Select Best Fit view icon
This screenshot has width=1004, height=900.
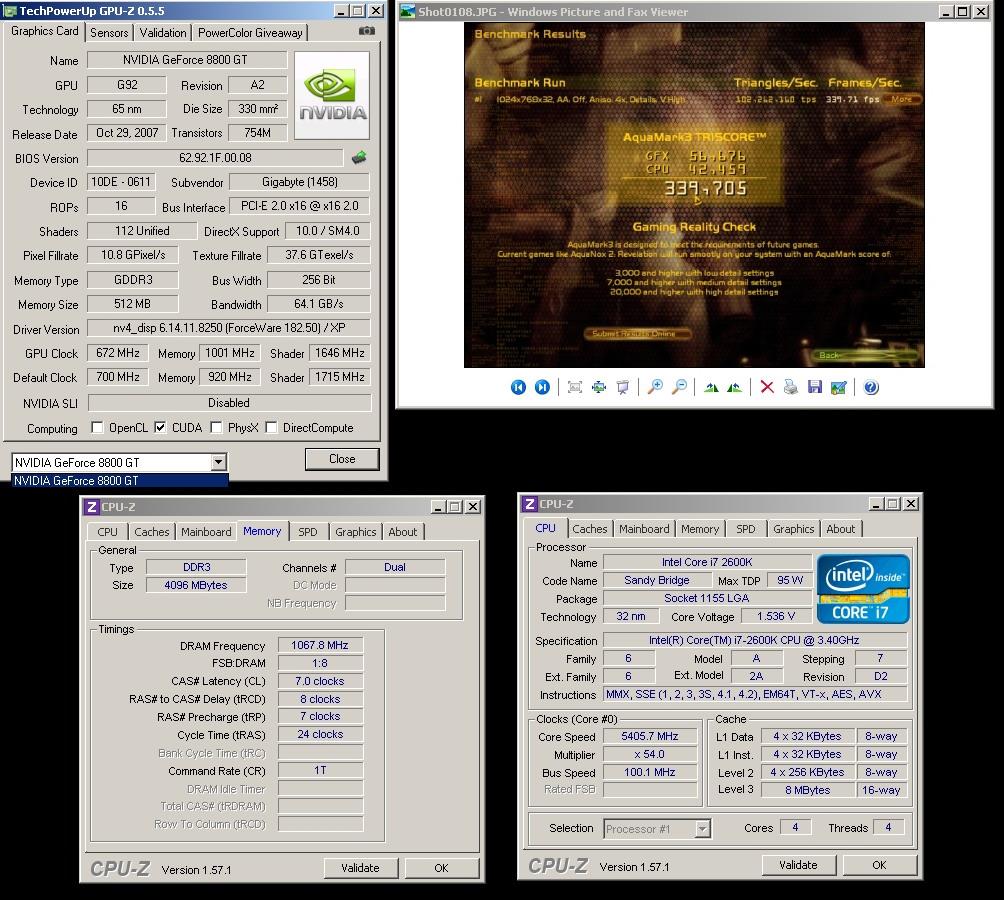pyautogui.click(x=575, y=387)
